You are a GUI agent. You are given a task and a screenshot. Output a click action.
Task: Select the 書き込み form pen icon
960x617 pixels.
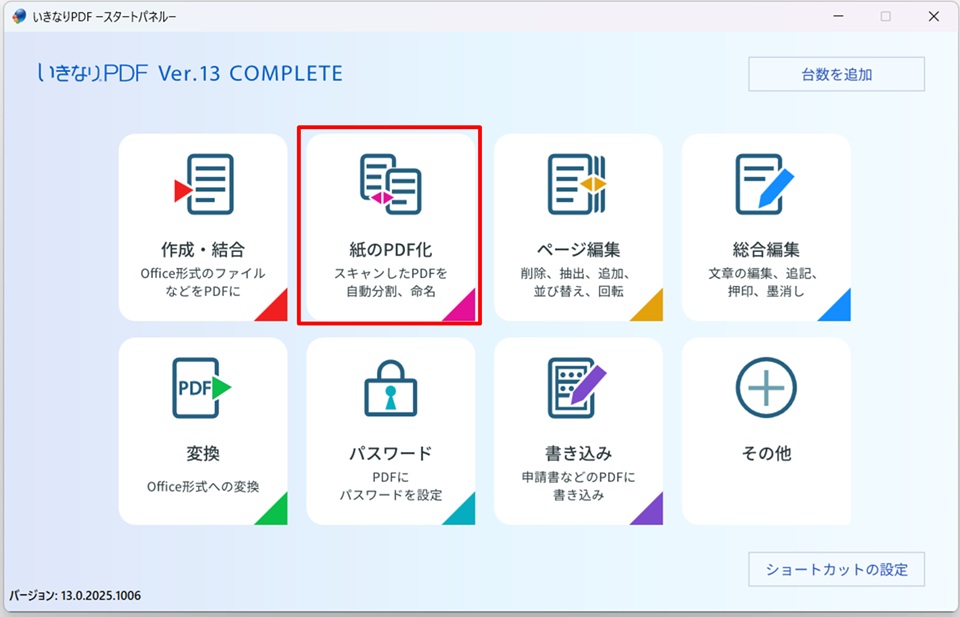tap(577, 387)
